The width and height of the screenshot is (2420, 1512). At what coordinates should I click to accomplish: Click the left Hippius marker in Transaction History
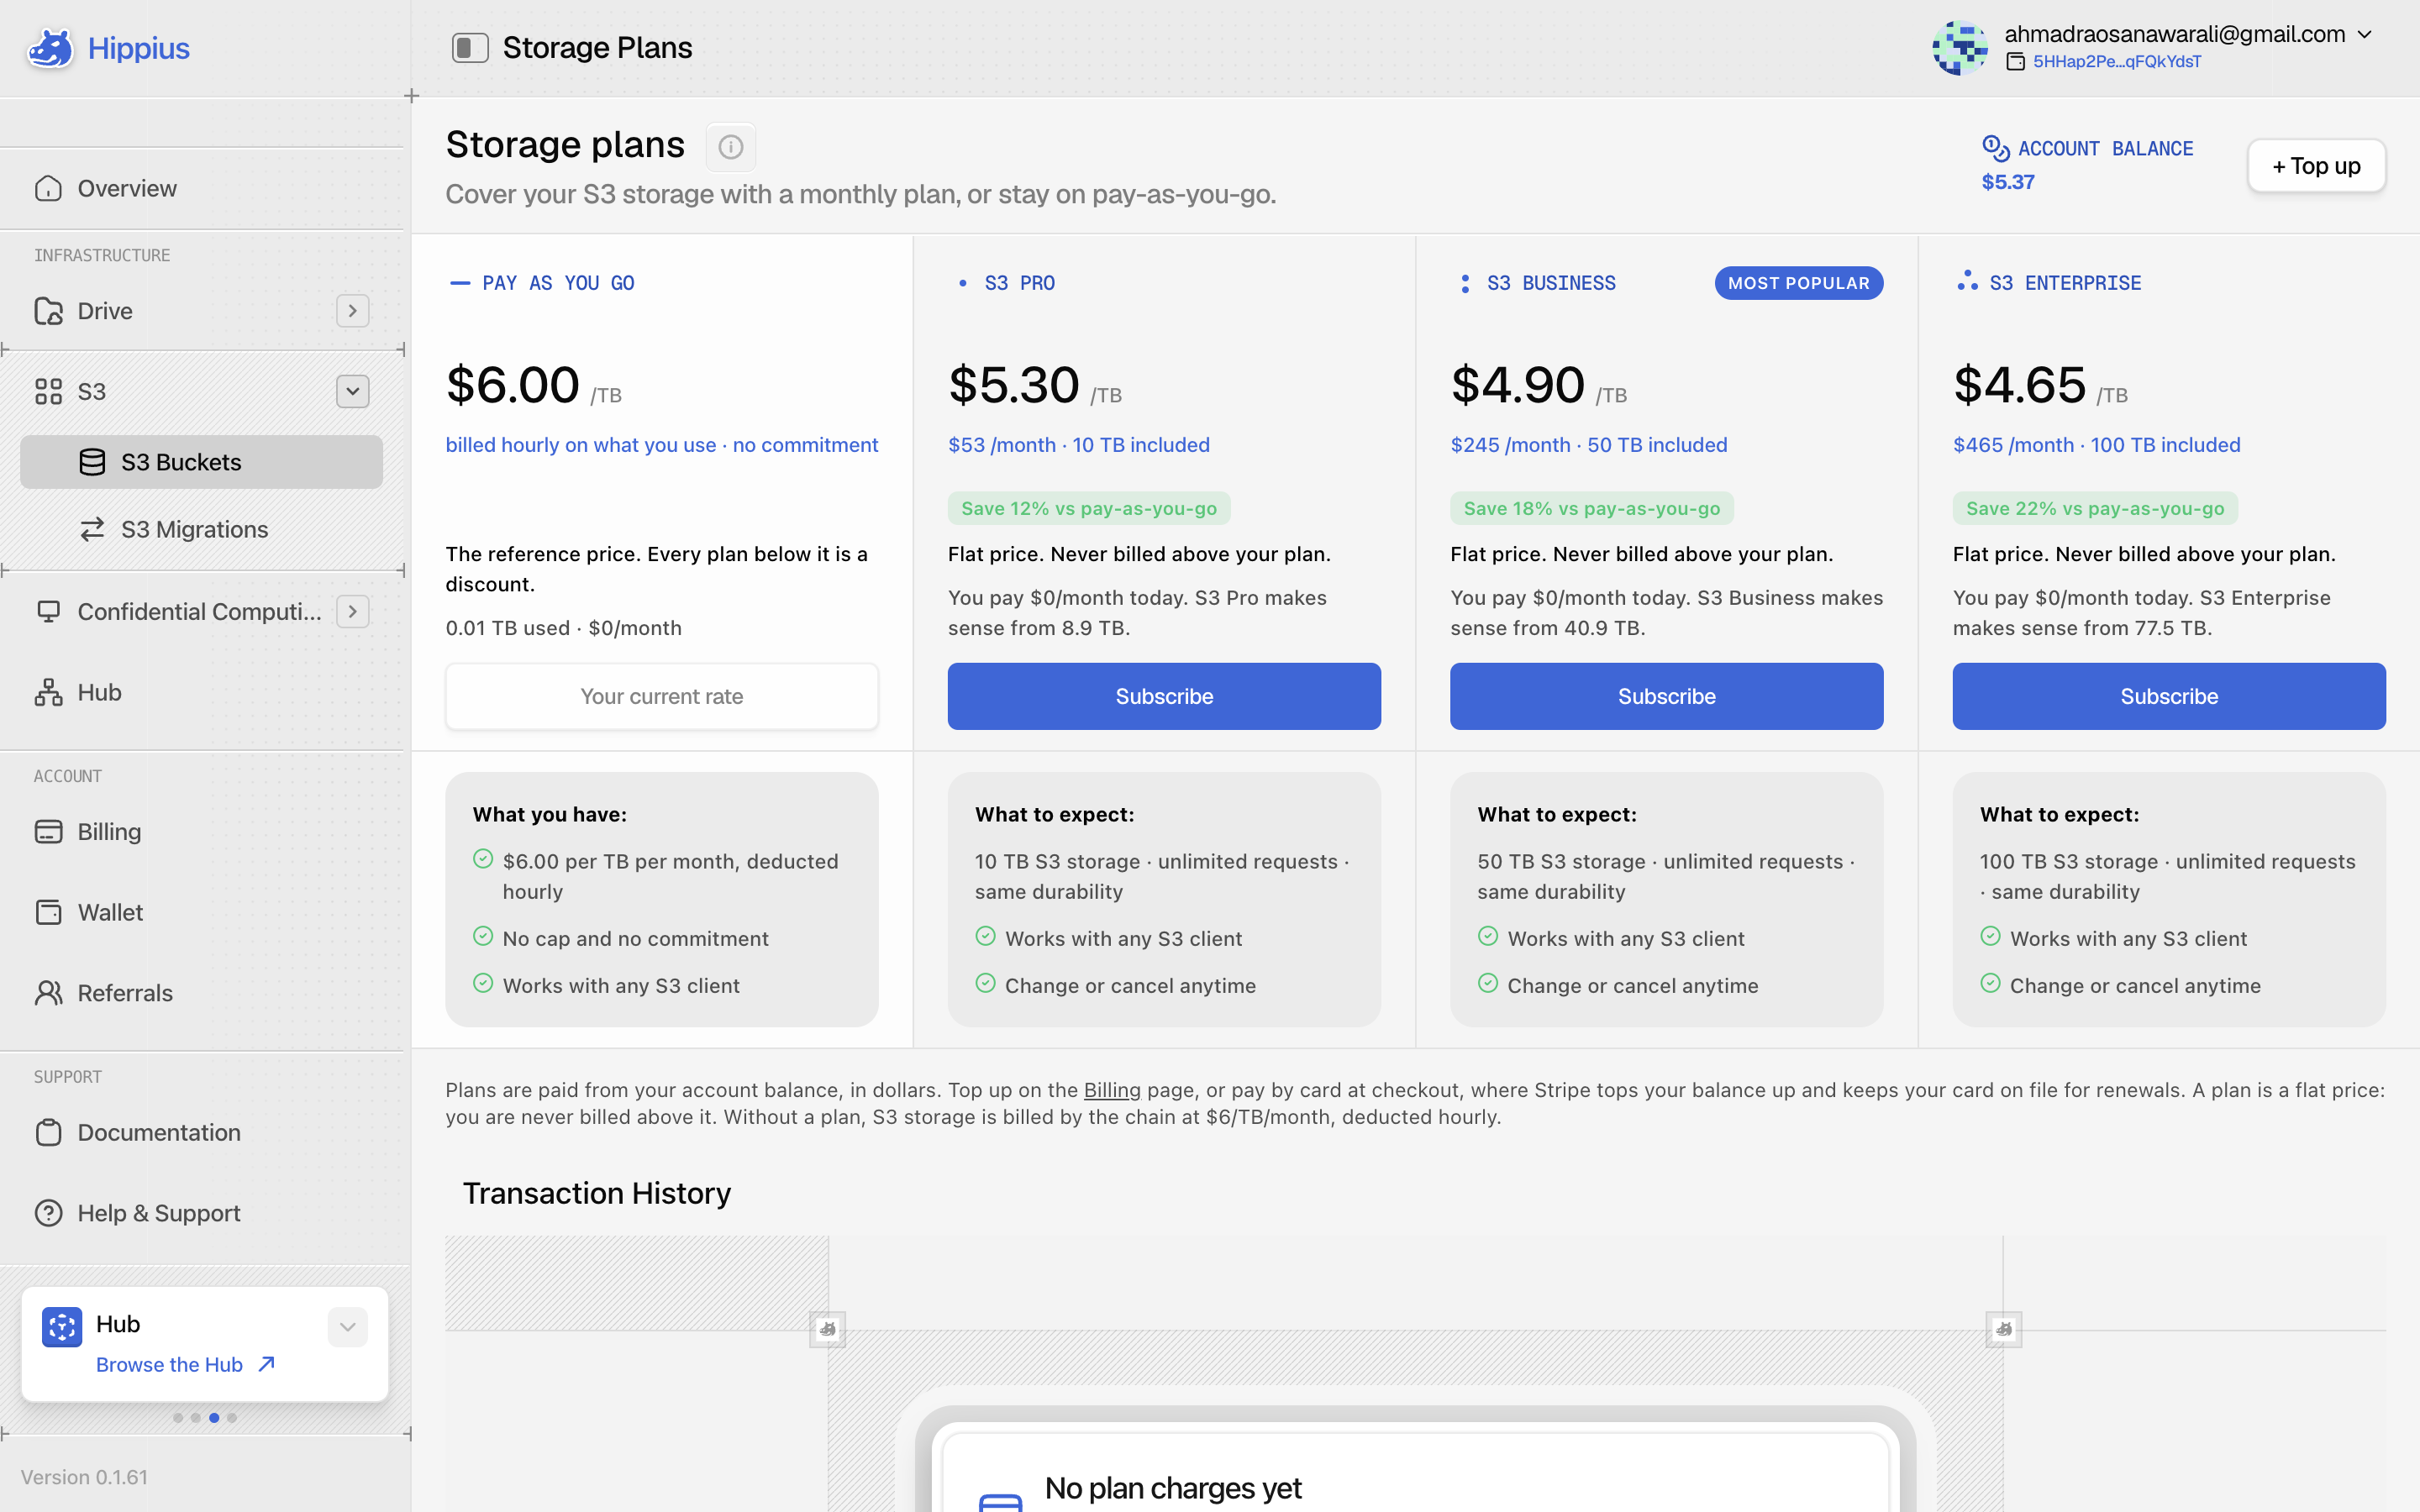pos(827,1329)
